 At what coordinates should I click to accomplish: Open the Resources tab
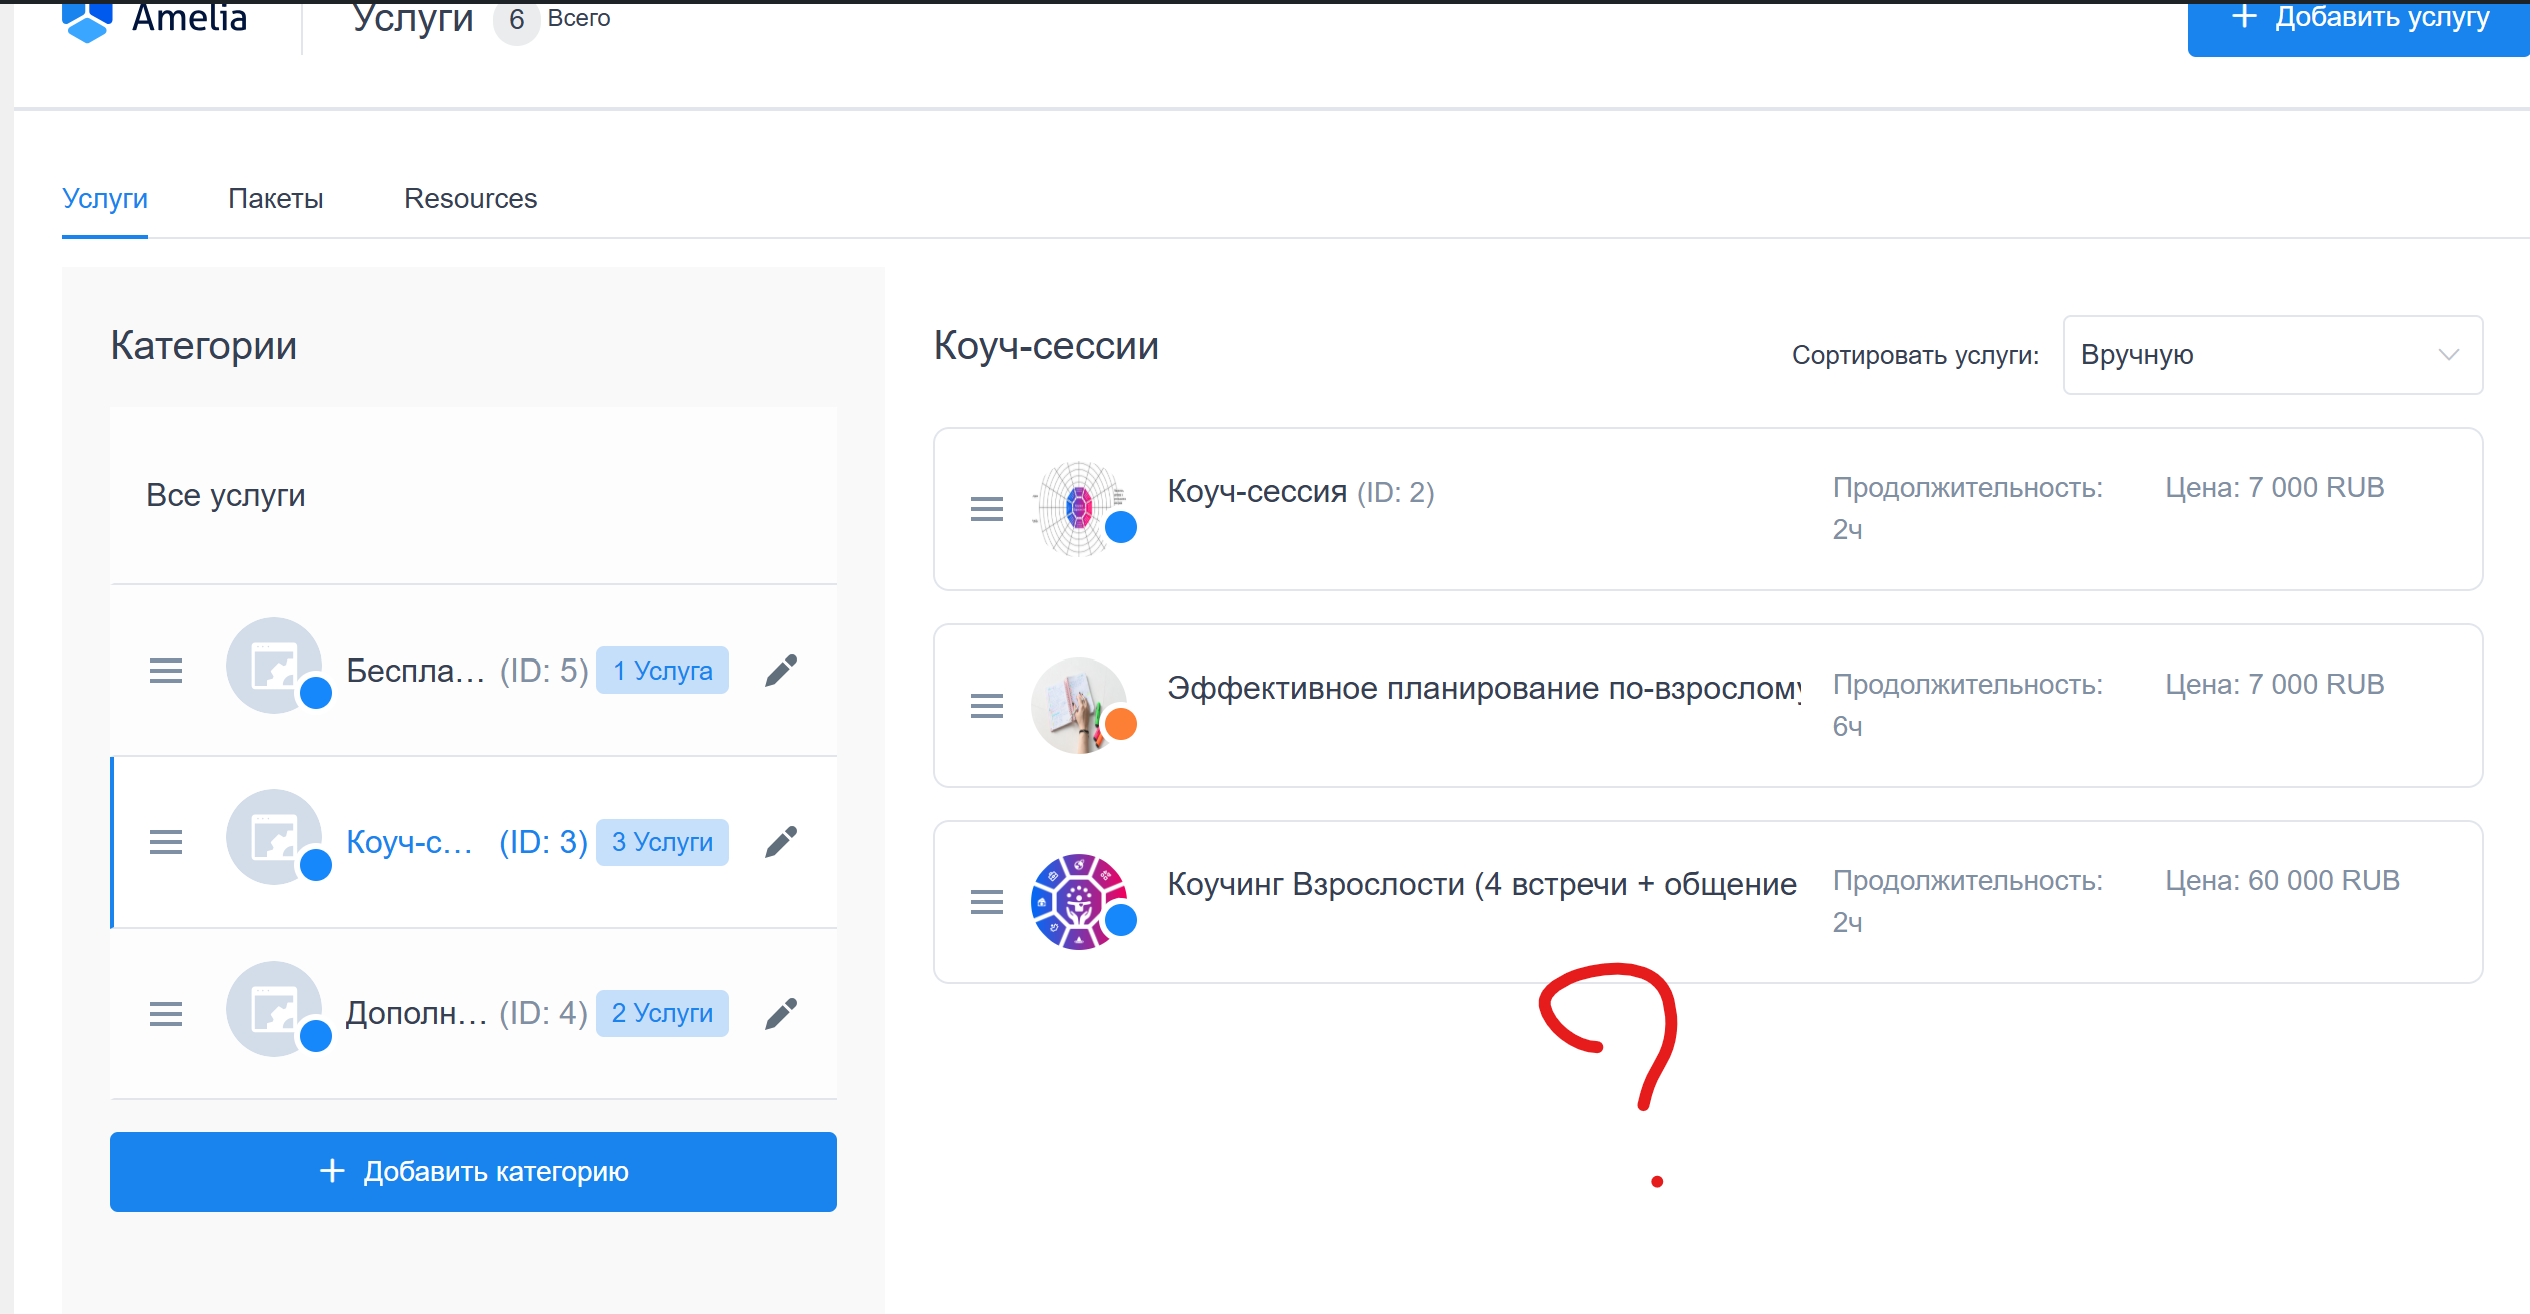point(470,199)
